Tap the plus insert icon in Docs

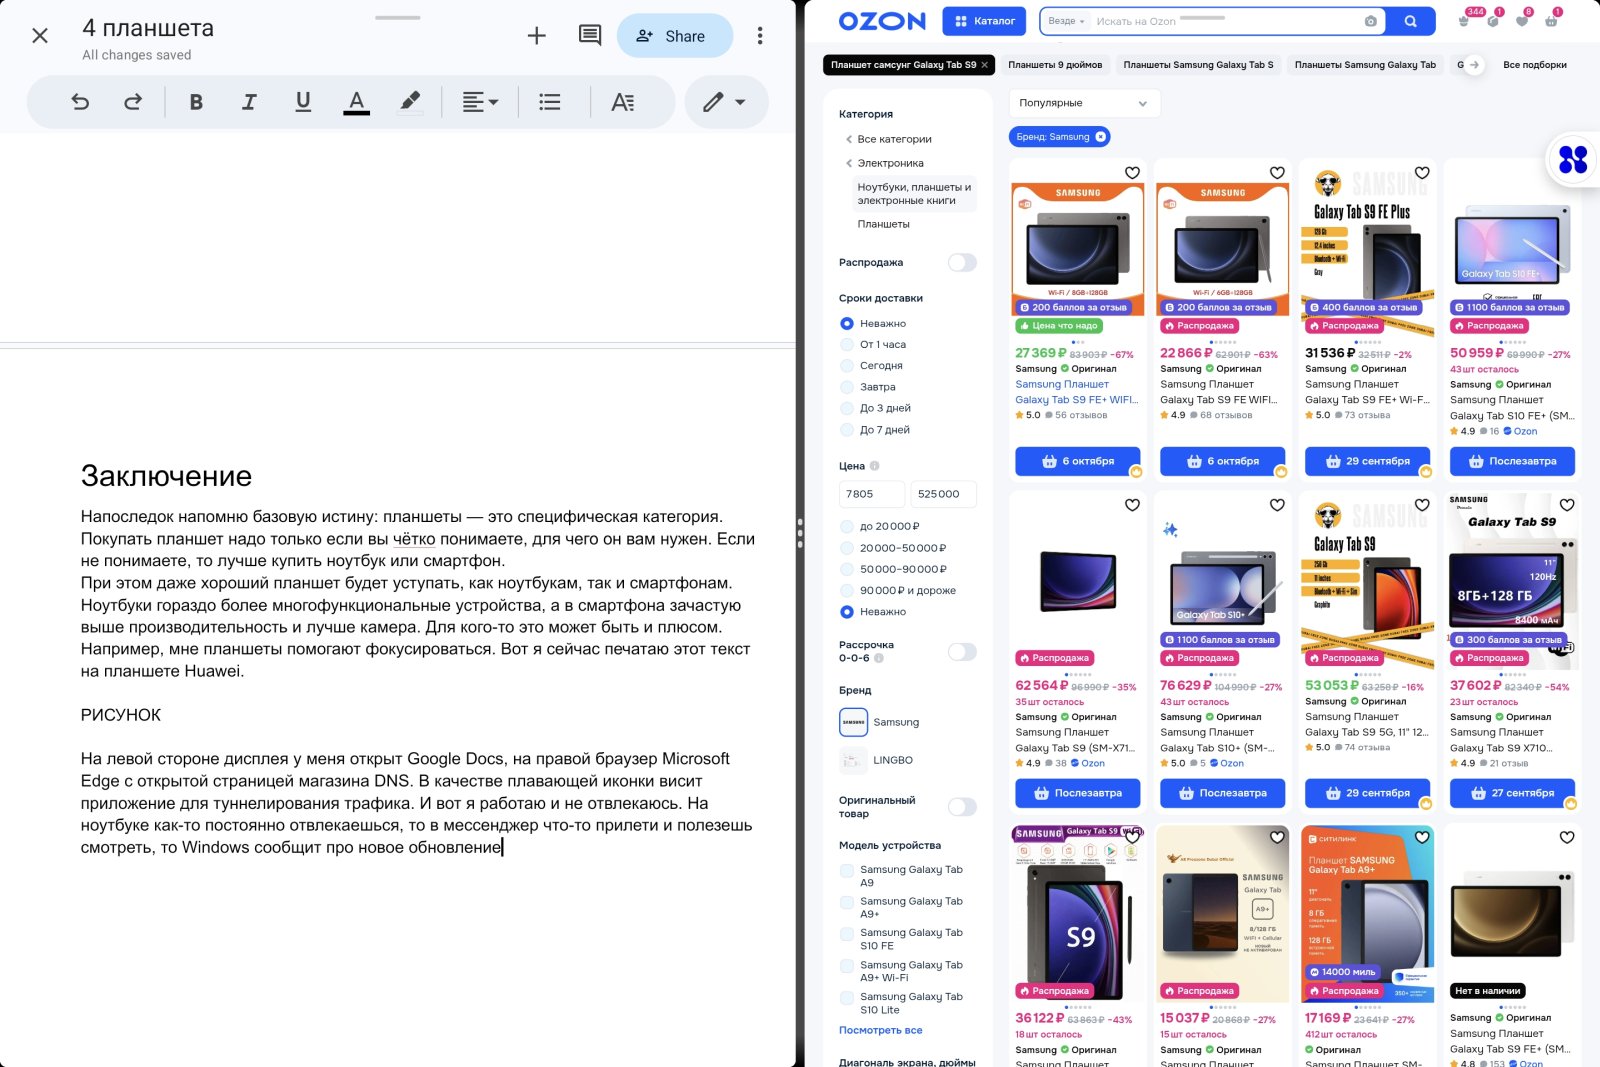(x=537, y=36)
